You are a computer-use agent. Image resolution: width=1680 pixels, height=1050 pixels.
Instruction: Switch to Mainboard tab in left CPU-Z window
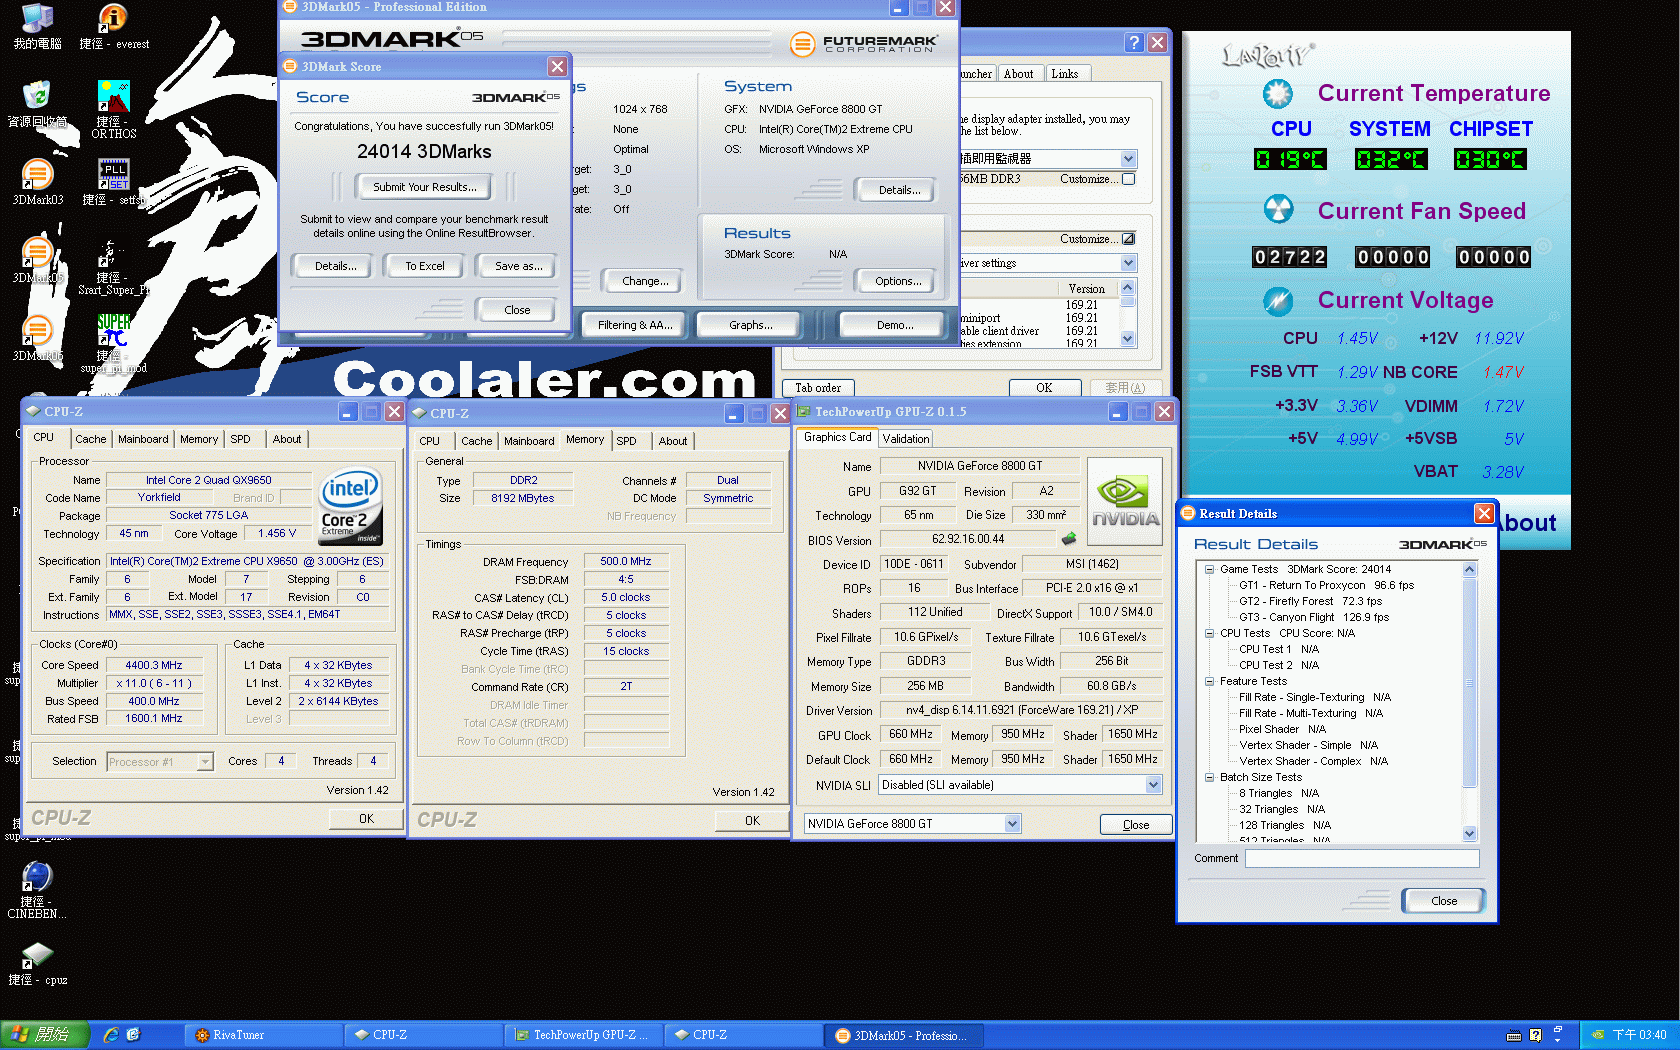tap(143, 439)
